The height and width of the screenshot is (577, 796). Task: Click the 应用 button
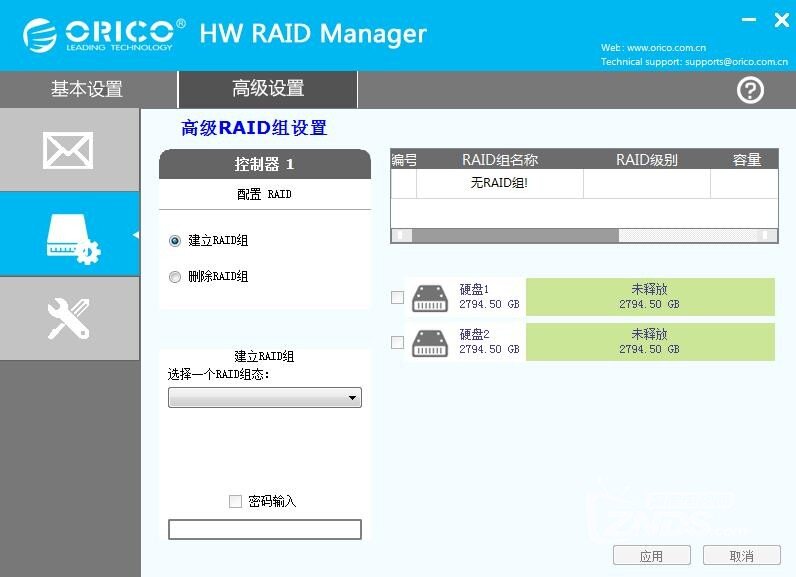pyautogui.click(x=651, y=556)
